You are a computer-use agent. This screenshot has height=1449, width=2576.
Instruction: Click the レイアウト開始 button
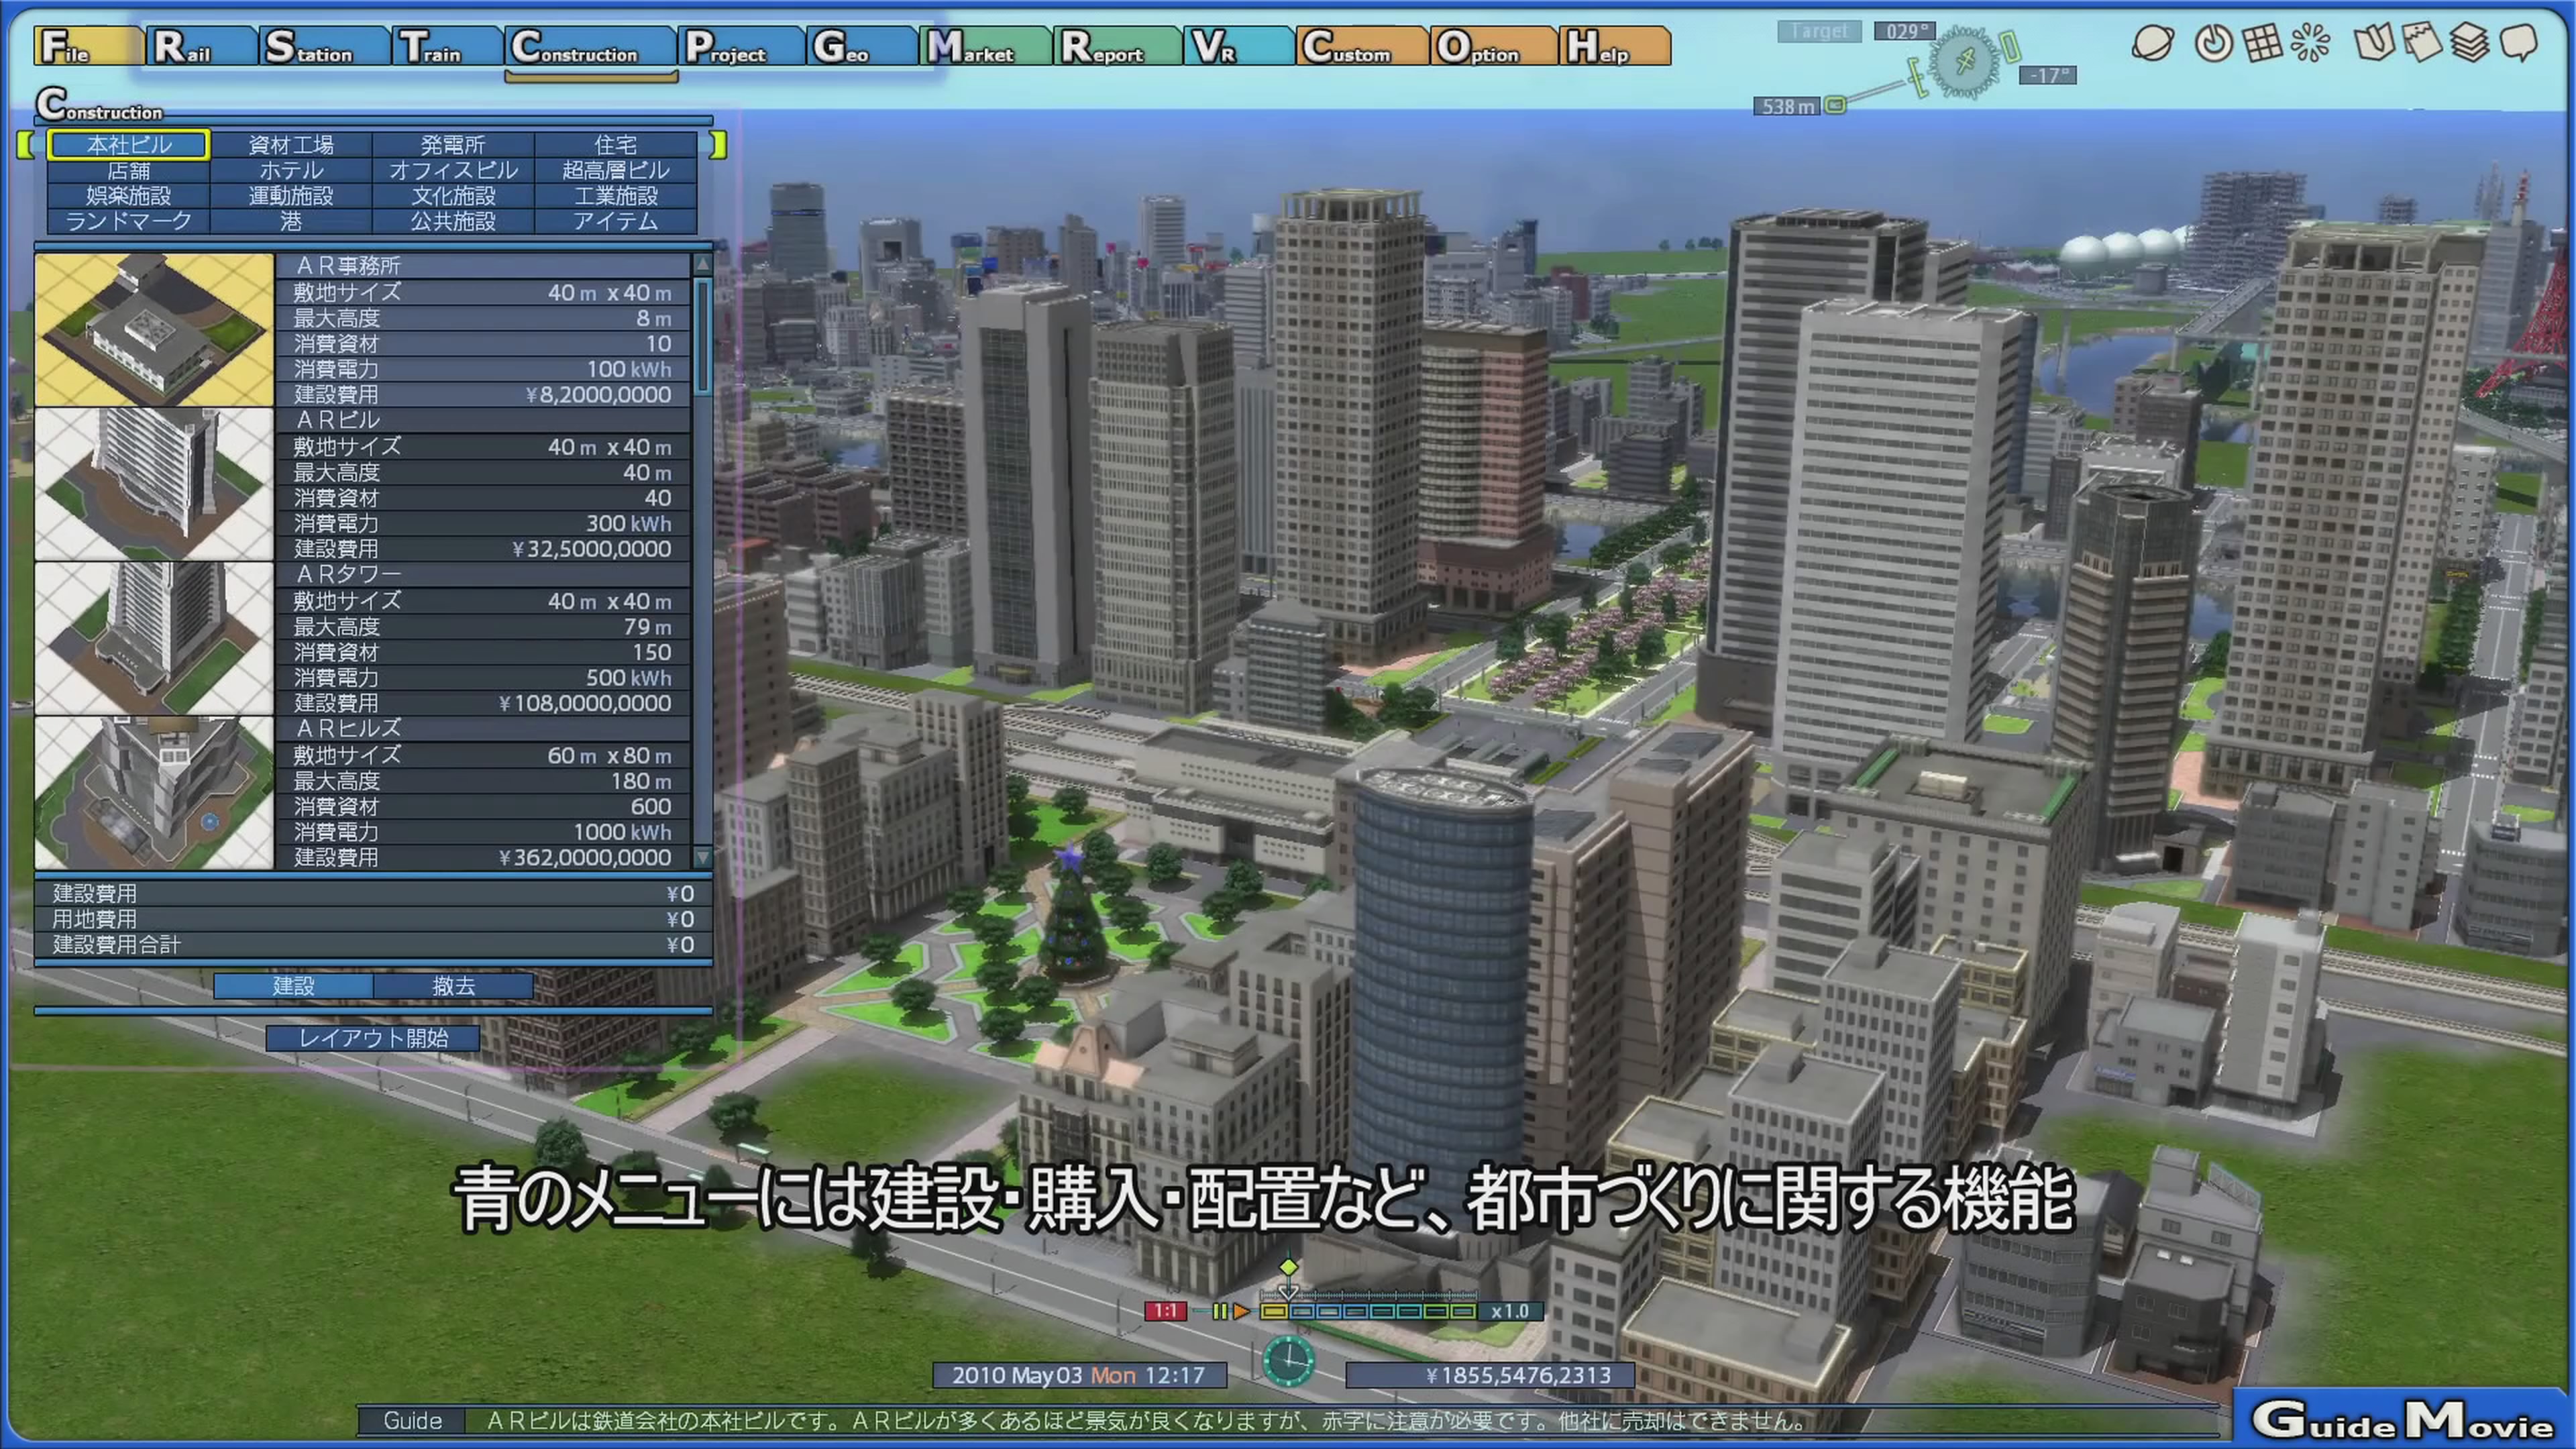(x=373, y=1038)
